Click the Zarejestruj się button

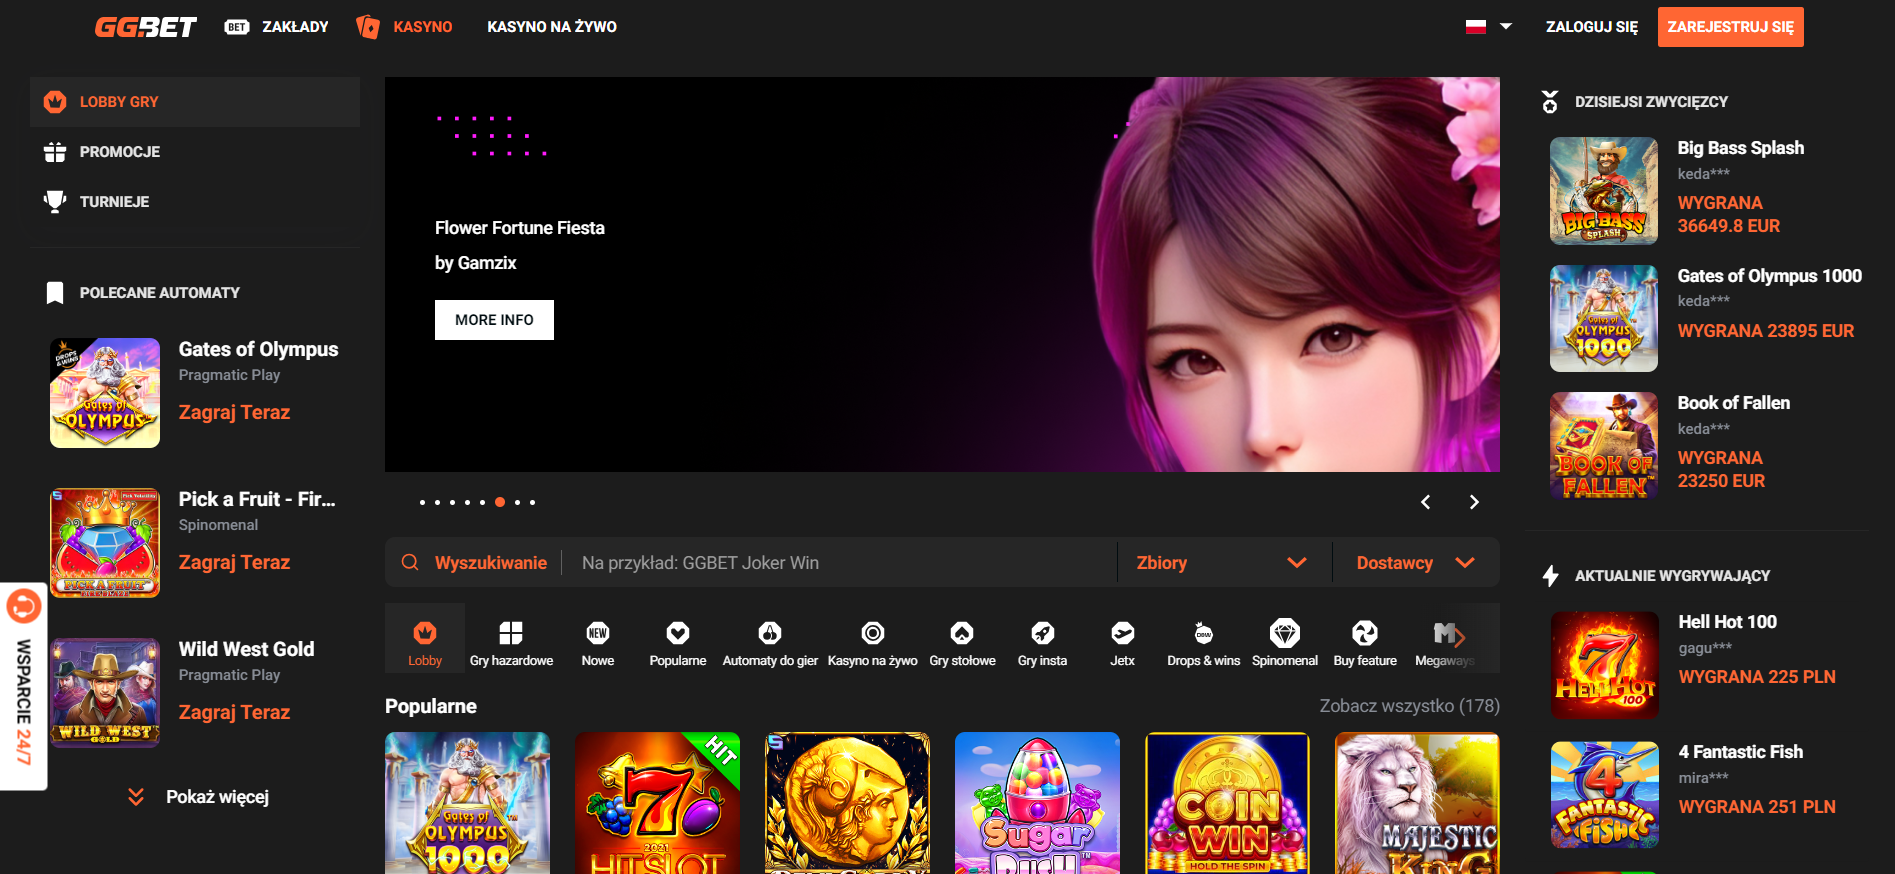point(1730,27)
